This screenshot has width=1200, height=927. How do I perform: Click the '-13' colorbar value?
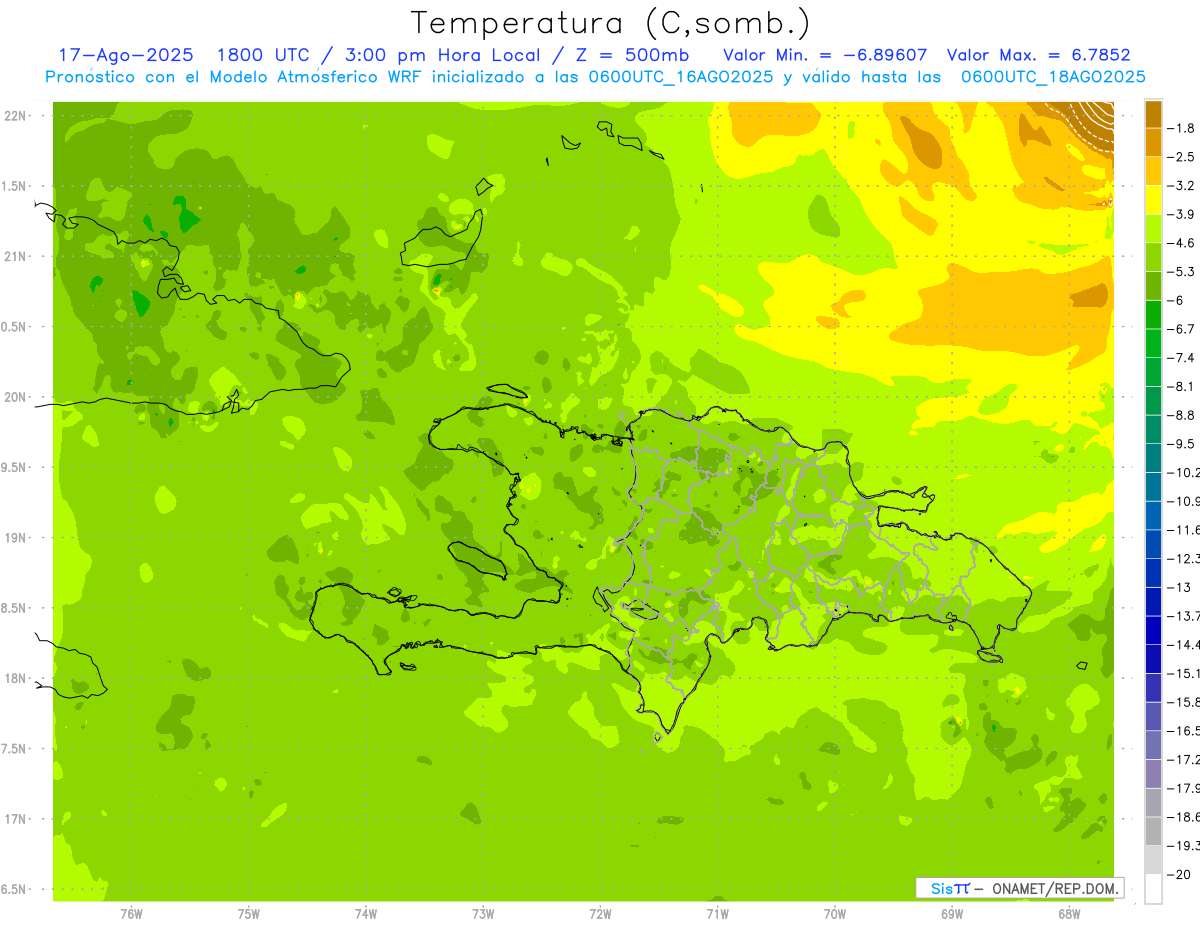[x=1180, y=587]
